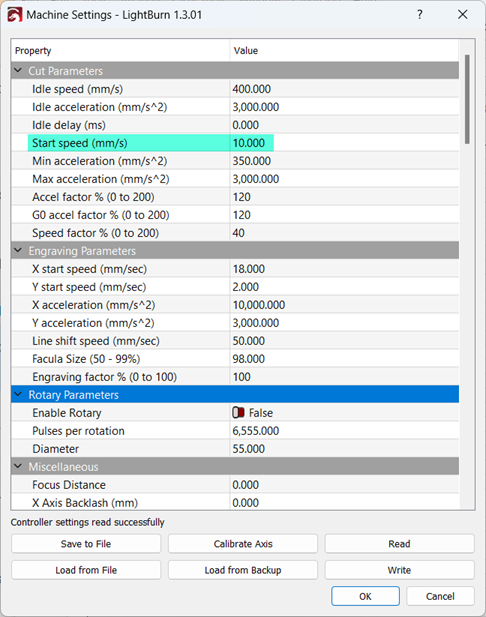Viewport: 486px width, 617px height.
Task: Click the Value column header
Action: click(246, 51)
